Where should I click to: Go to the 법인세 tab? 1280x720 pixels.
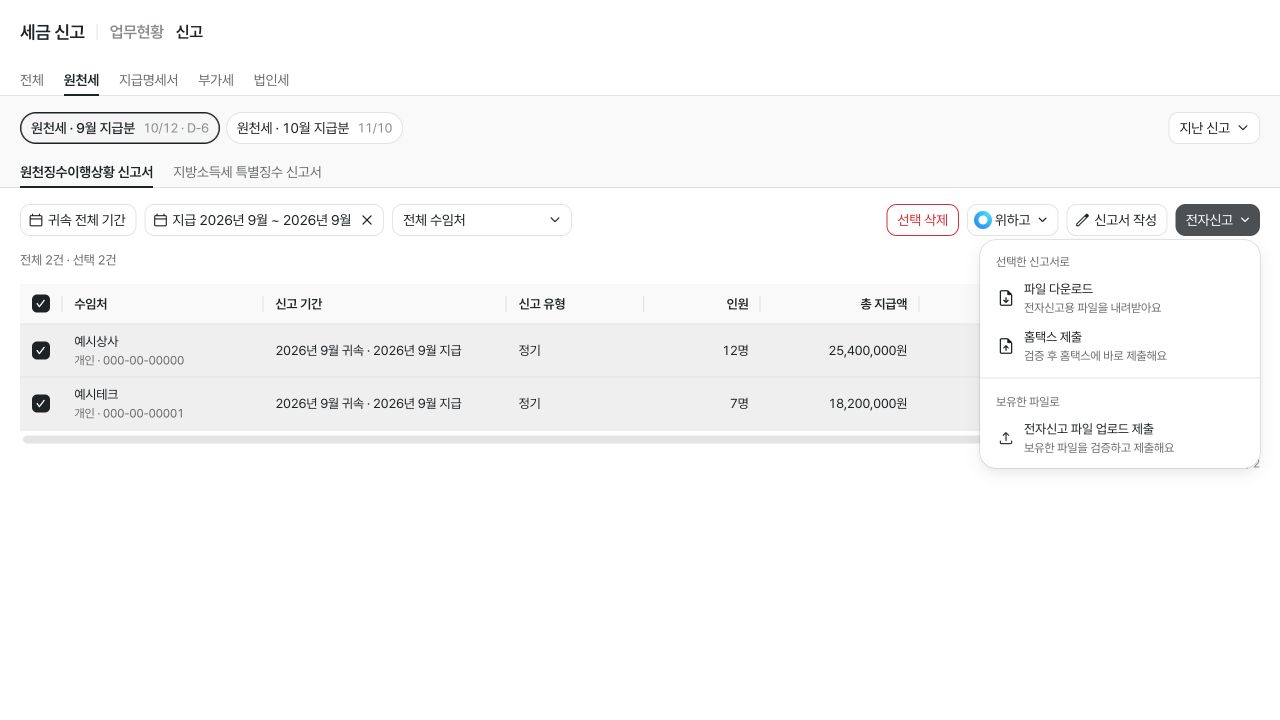(x=271, y=80)
